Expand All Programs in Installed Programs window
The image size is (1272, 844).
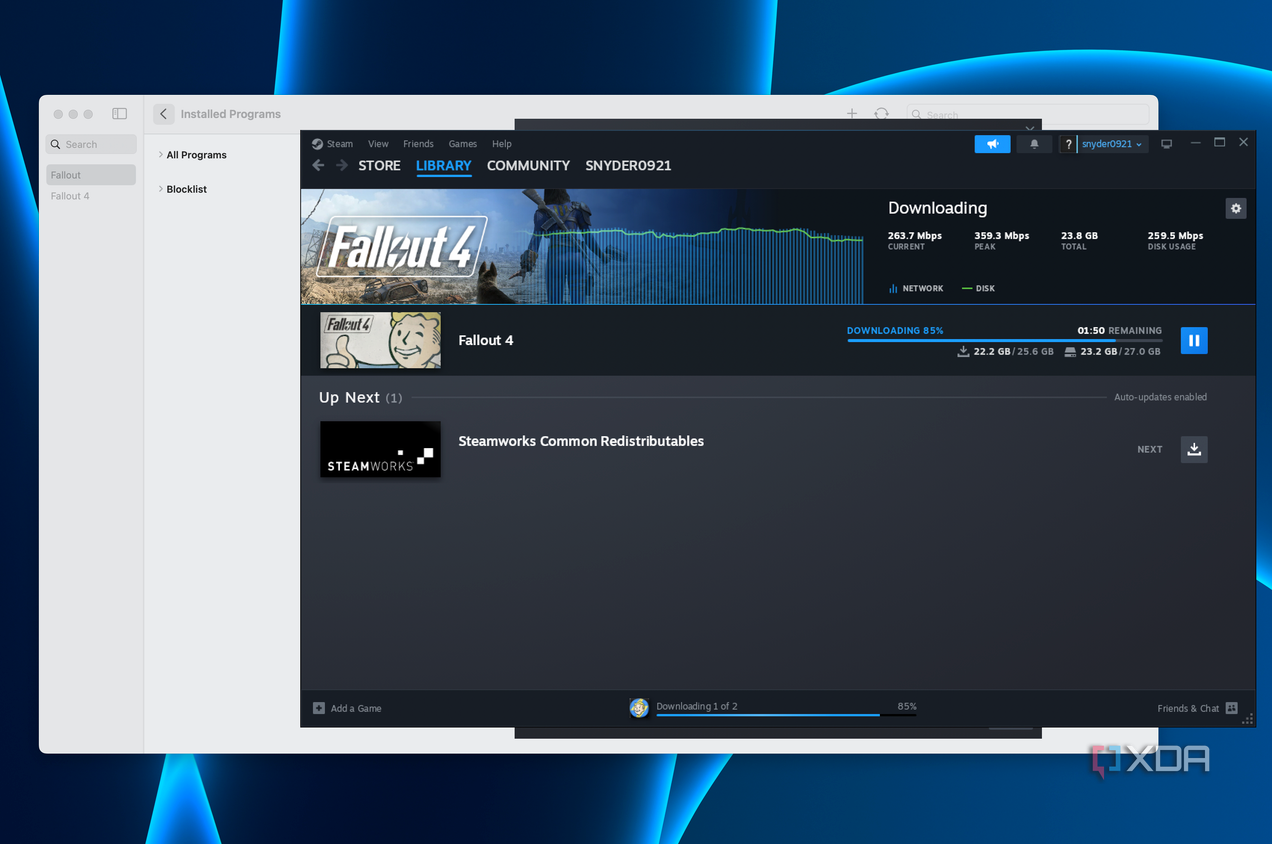pyautogui.click(x=161, y=155)
